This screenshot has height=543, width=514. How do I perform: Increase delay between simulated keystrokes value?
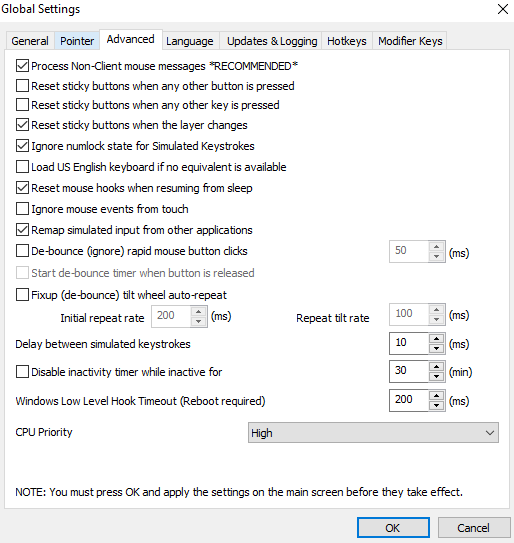pos(436,339)
